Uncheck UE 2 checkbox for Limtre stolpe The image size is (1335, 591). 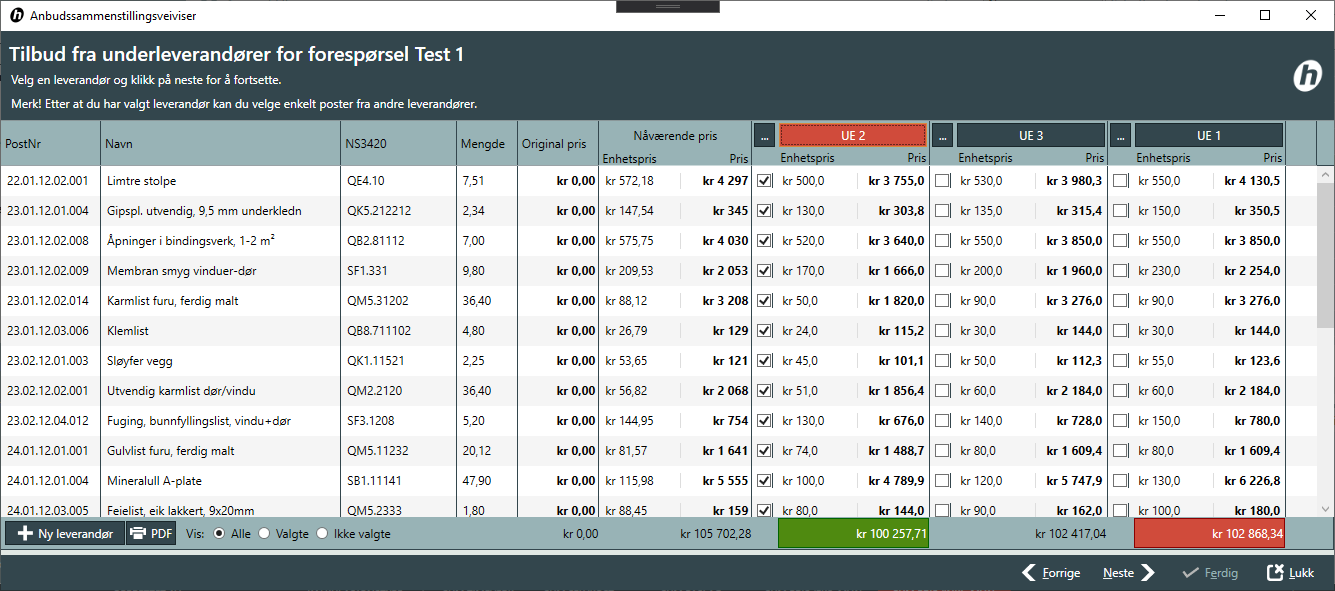pos(765,181)
